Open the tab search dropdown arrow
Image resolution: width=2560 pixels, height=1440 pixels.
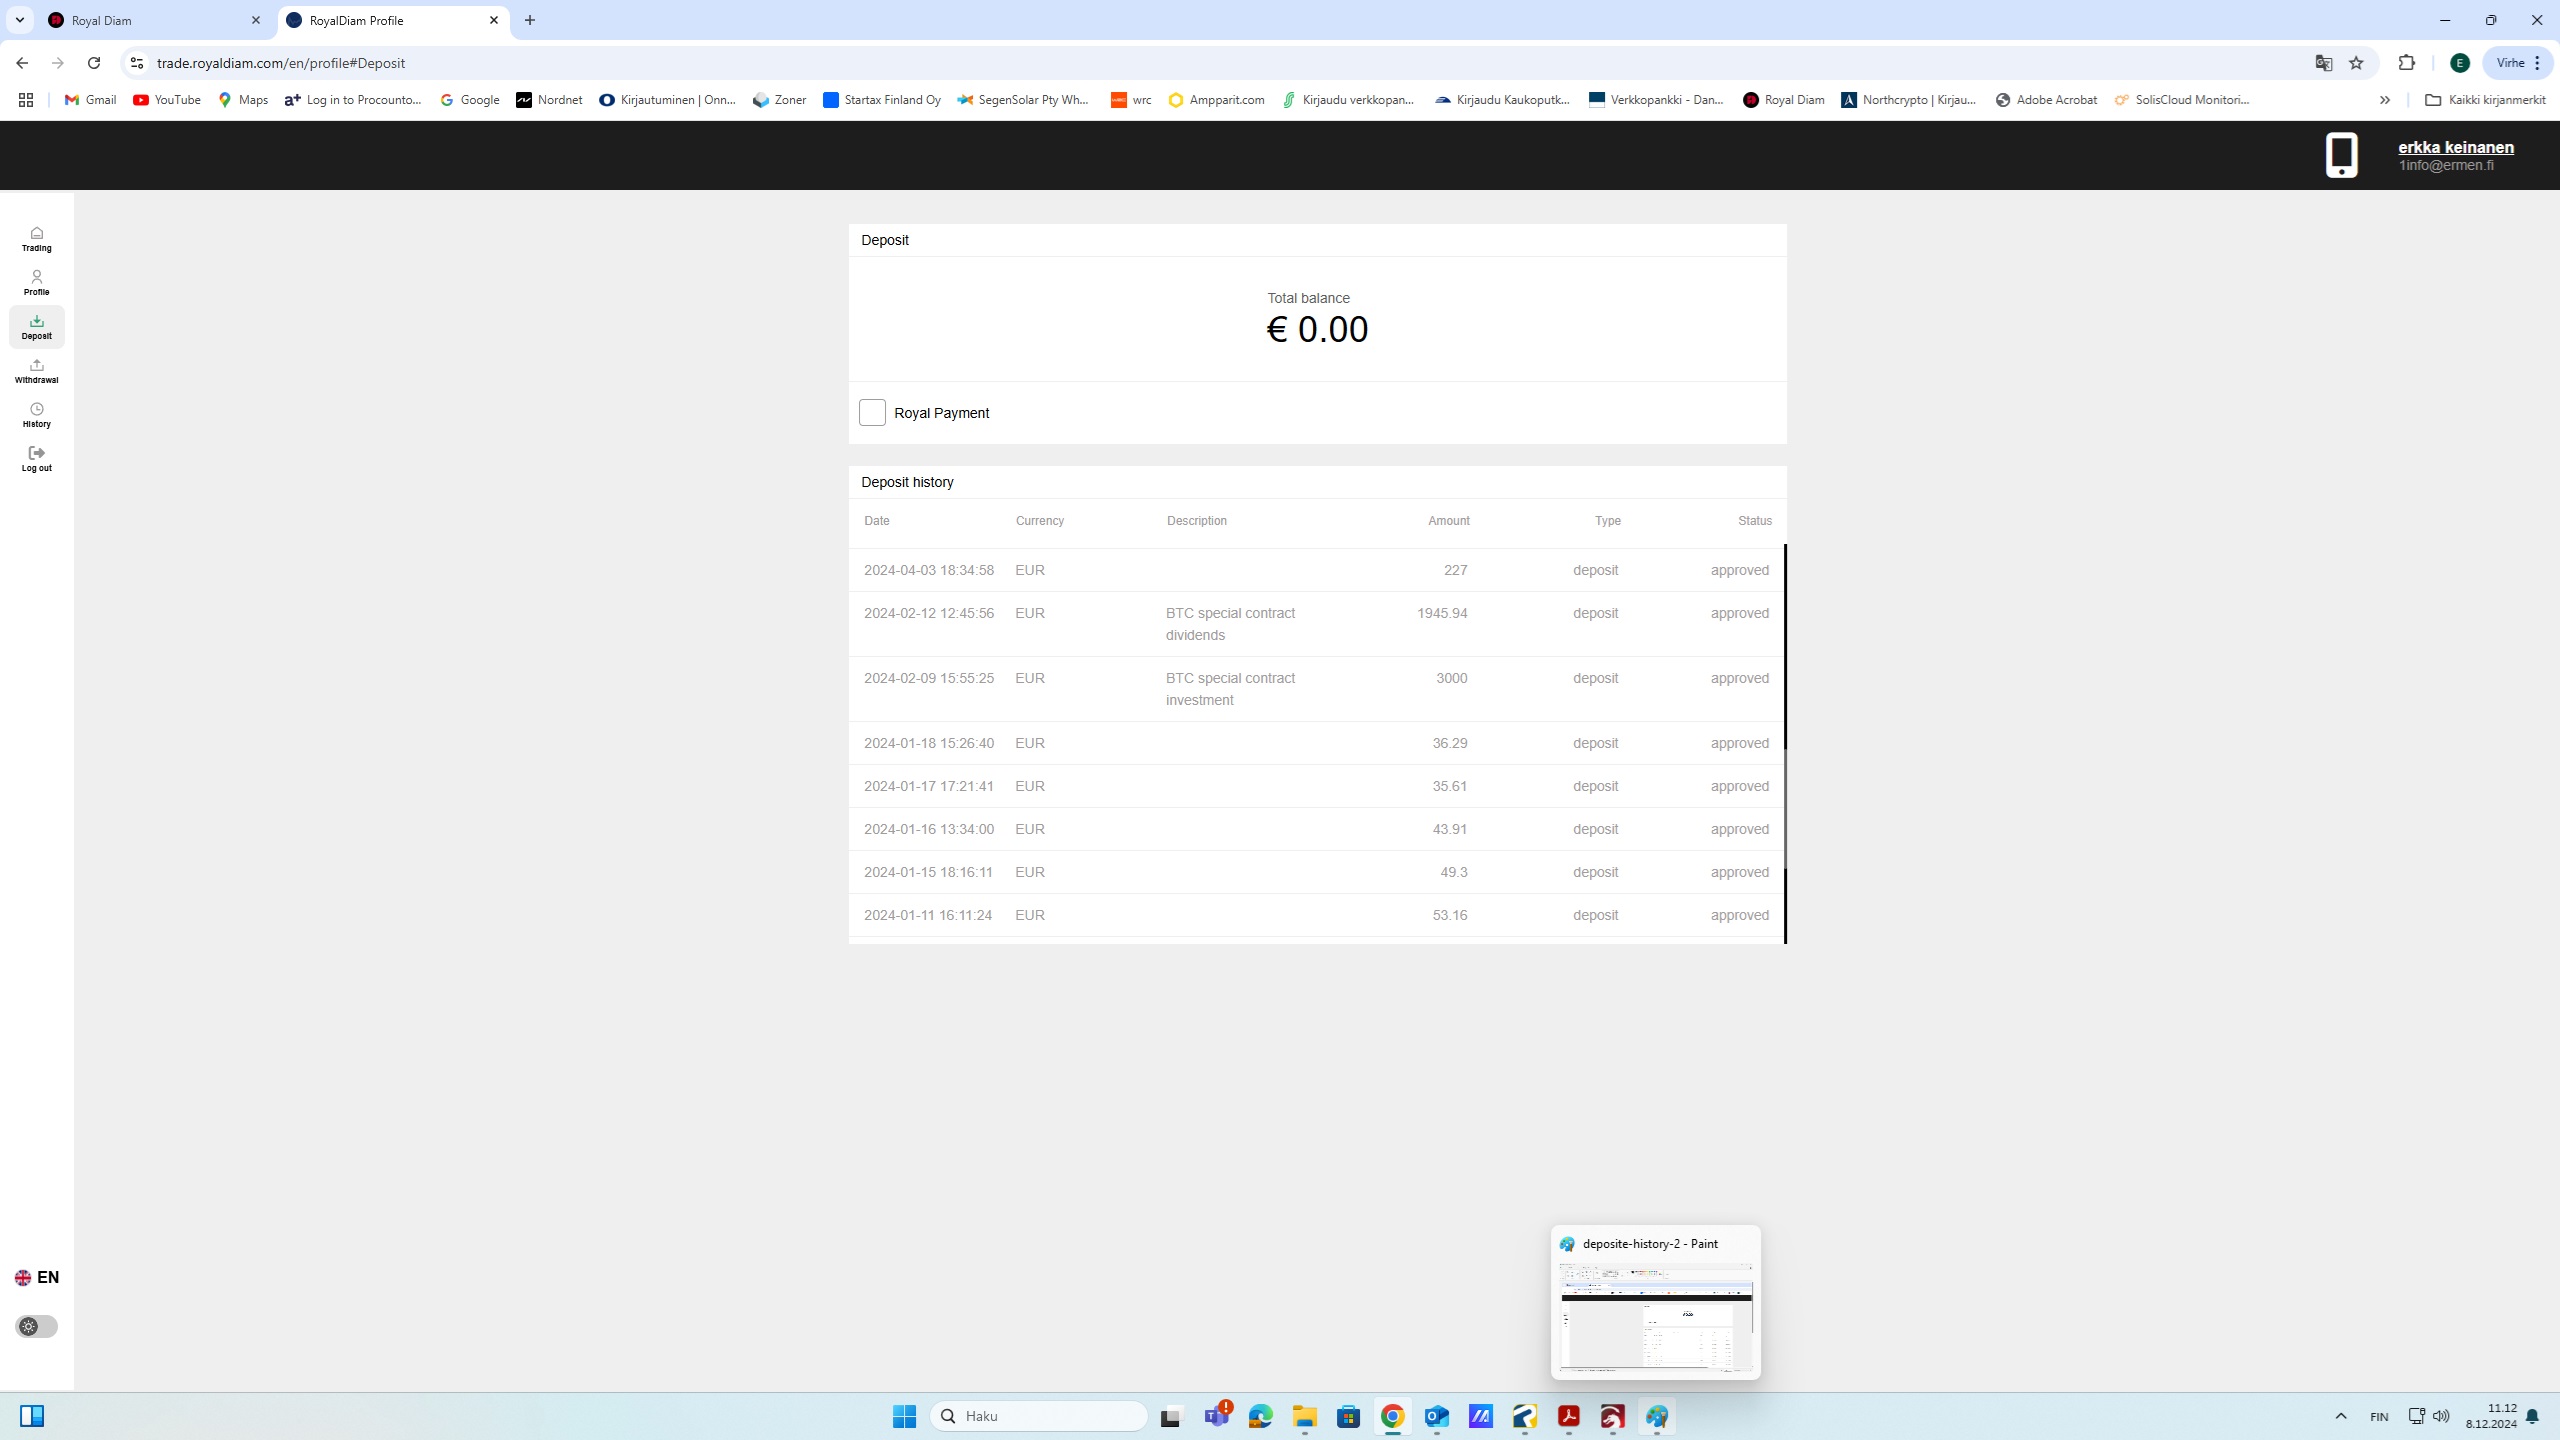point(19,20)
